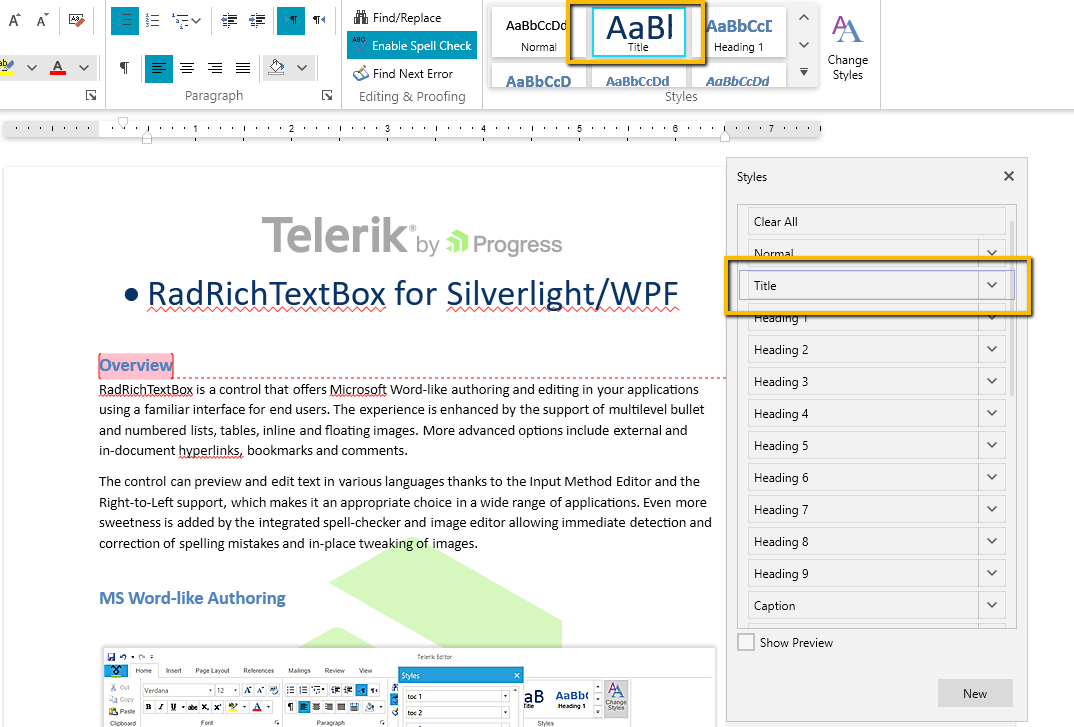Screen dimensions: 1074x727
Task: Enable Show Preview checkbox
Action: tap(746, 643)
